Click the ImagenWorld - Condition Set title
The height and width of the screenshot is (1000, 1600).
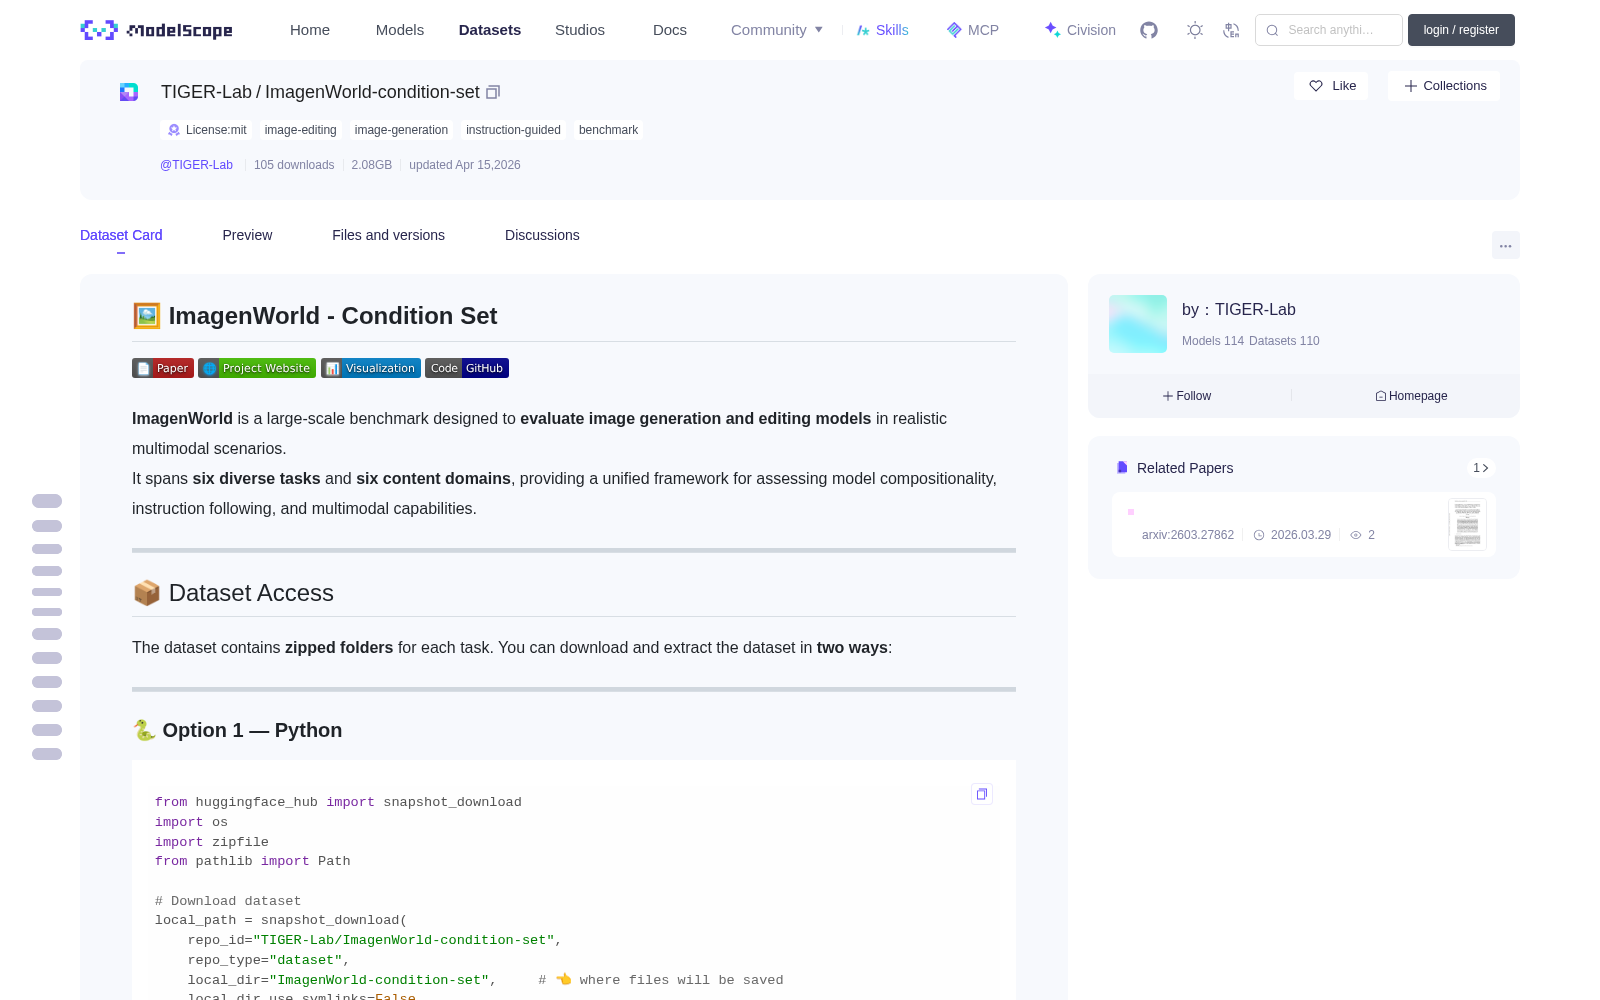pyautogui.click(x=315, y=316)
